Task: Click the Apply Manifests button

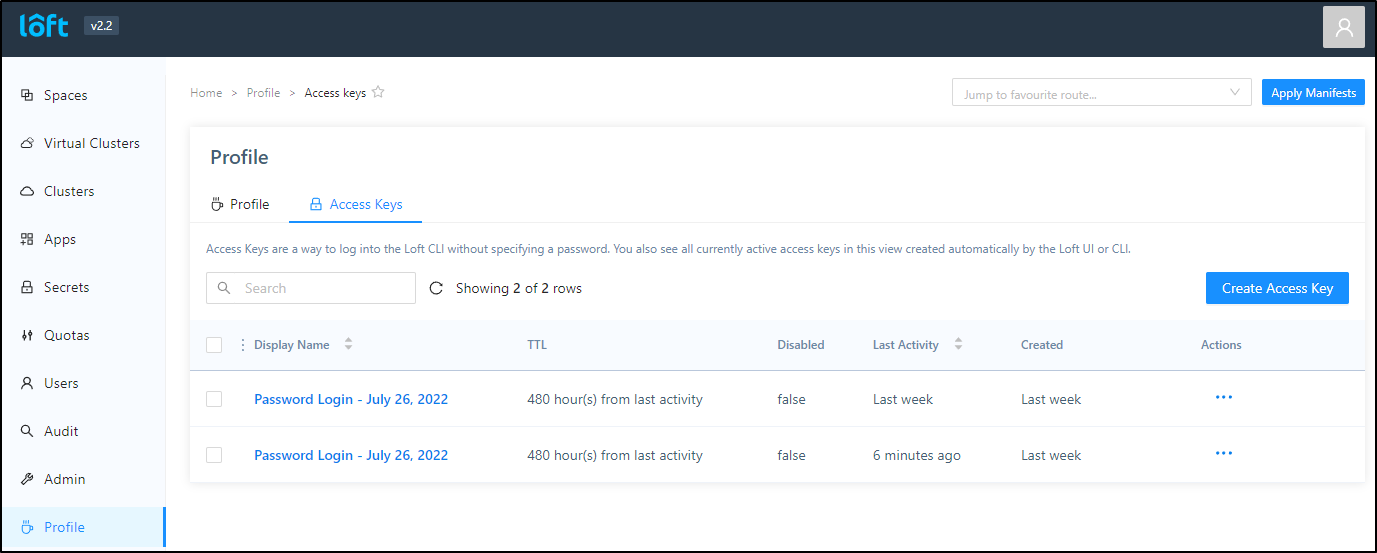Action: (1313, 93)
